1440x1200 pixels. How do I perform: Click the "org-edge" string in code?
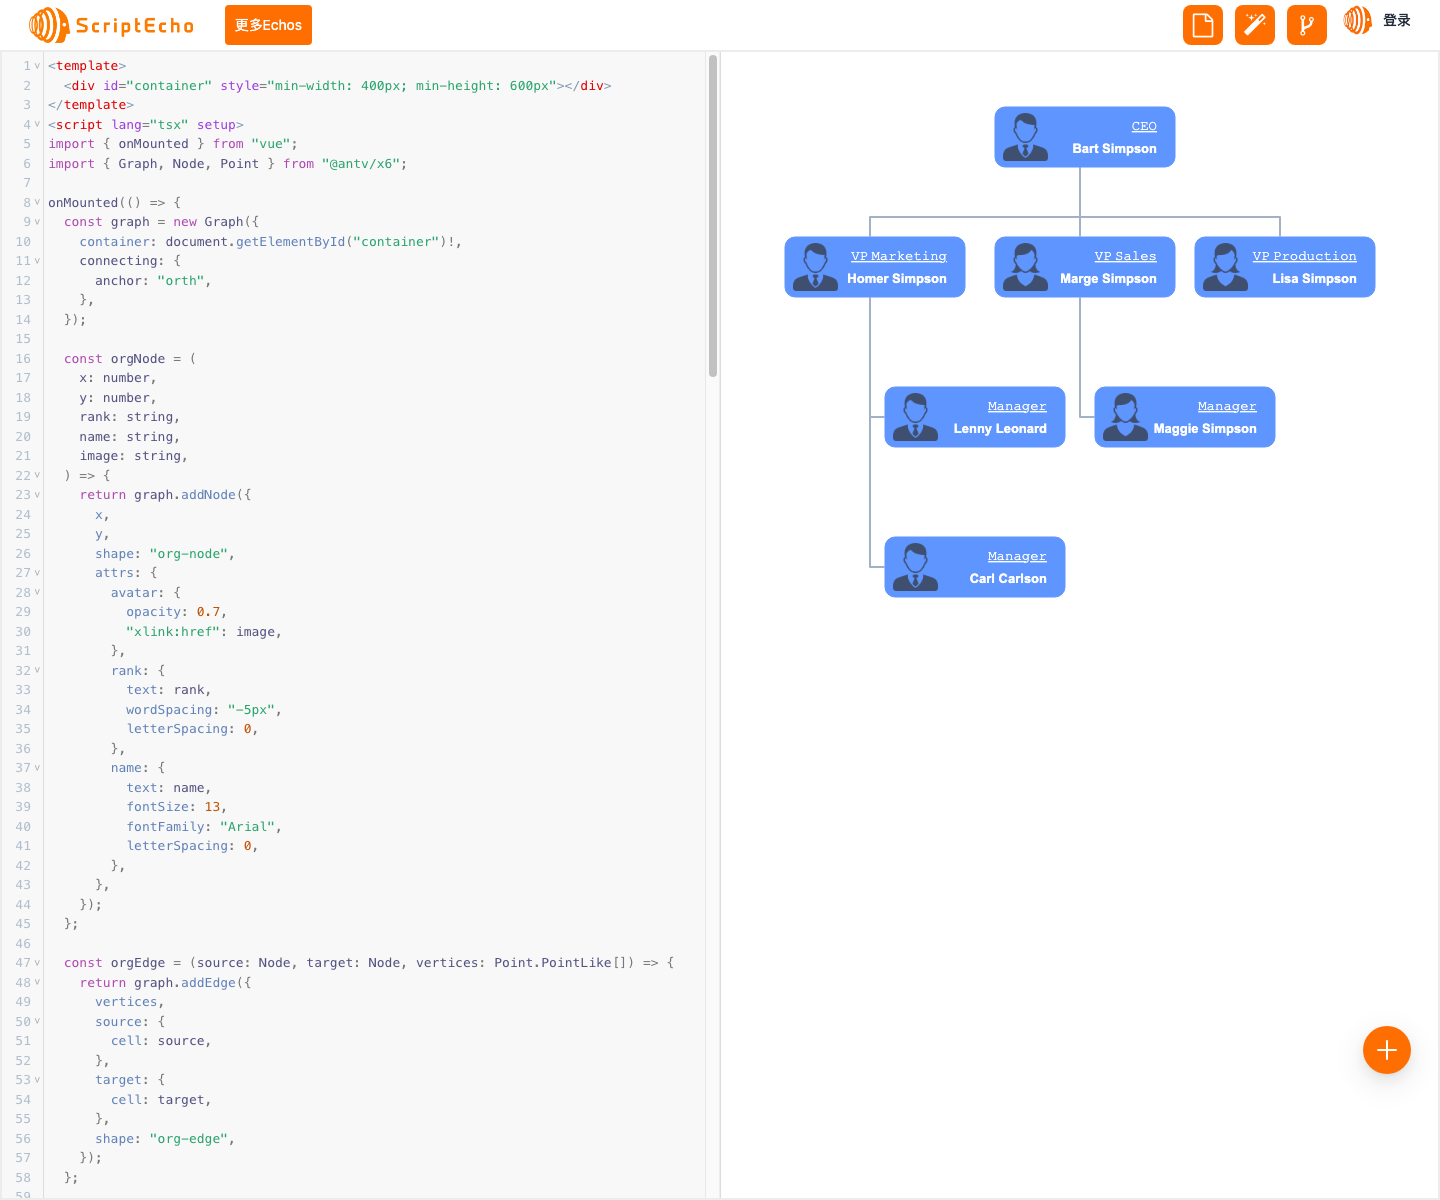189,1139
